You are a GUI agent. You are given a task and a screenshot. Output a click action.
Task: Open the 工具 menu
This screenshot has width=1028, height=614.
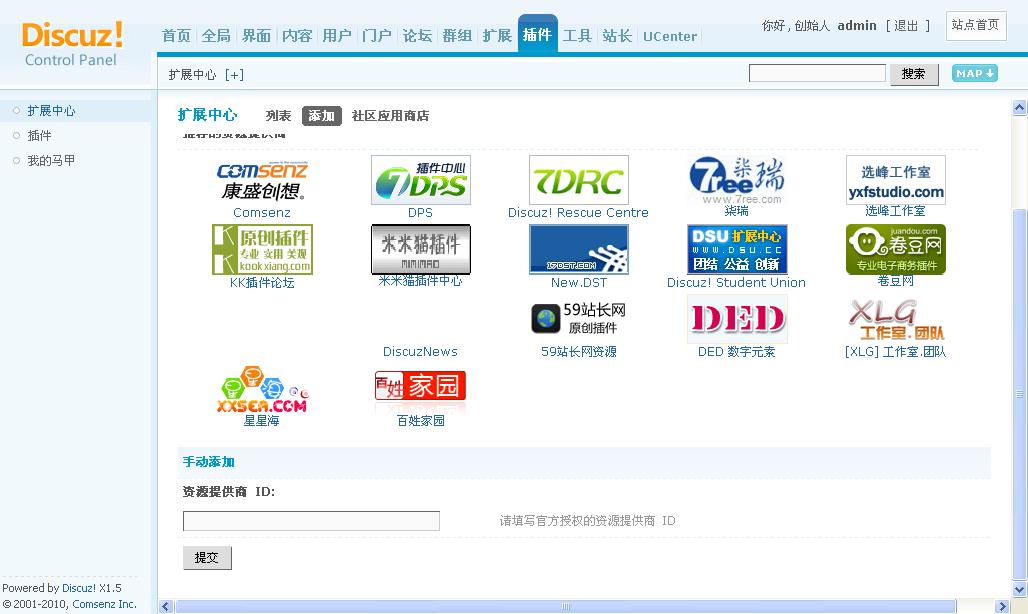[x=577, y=36]
